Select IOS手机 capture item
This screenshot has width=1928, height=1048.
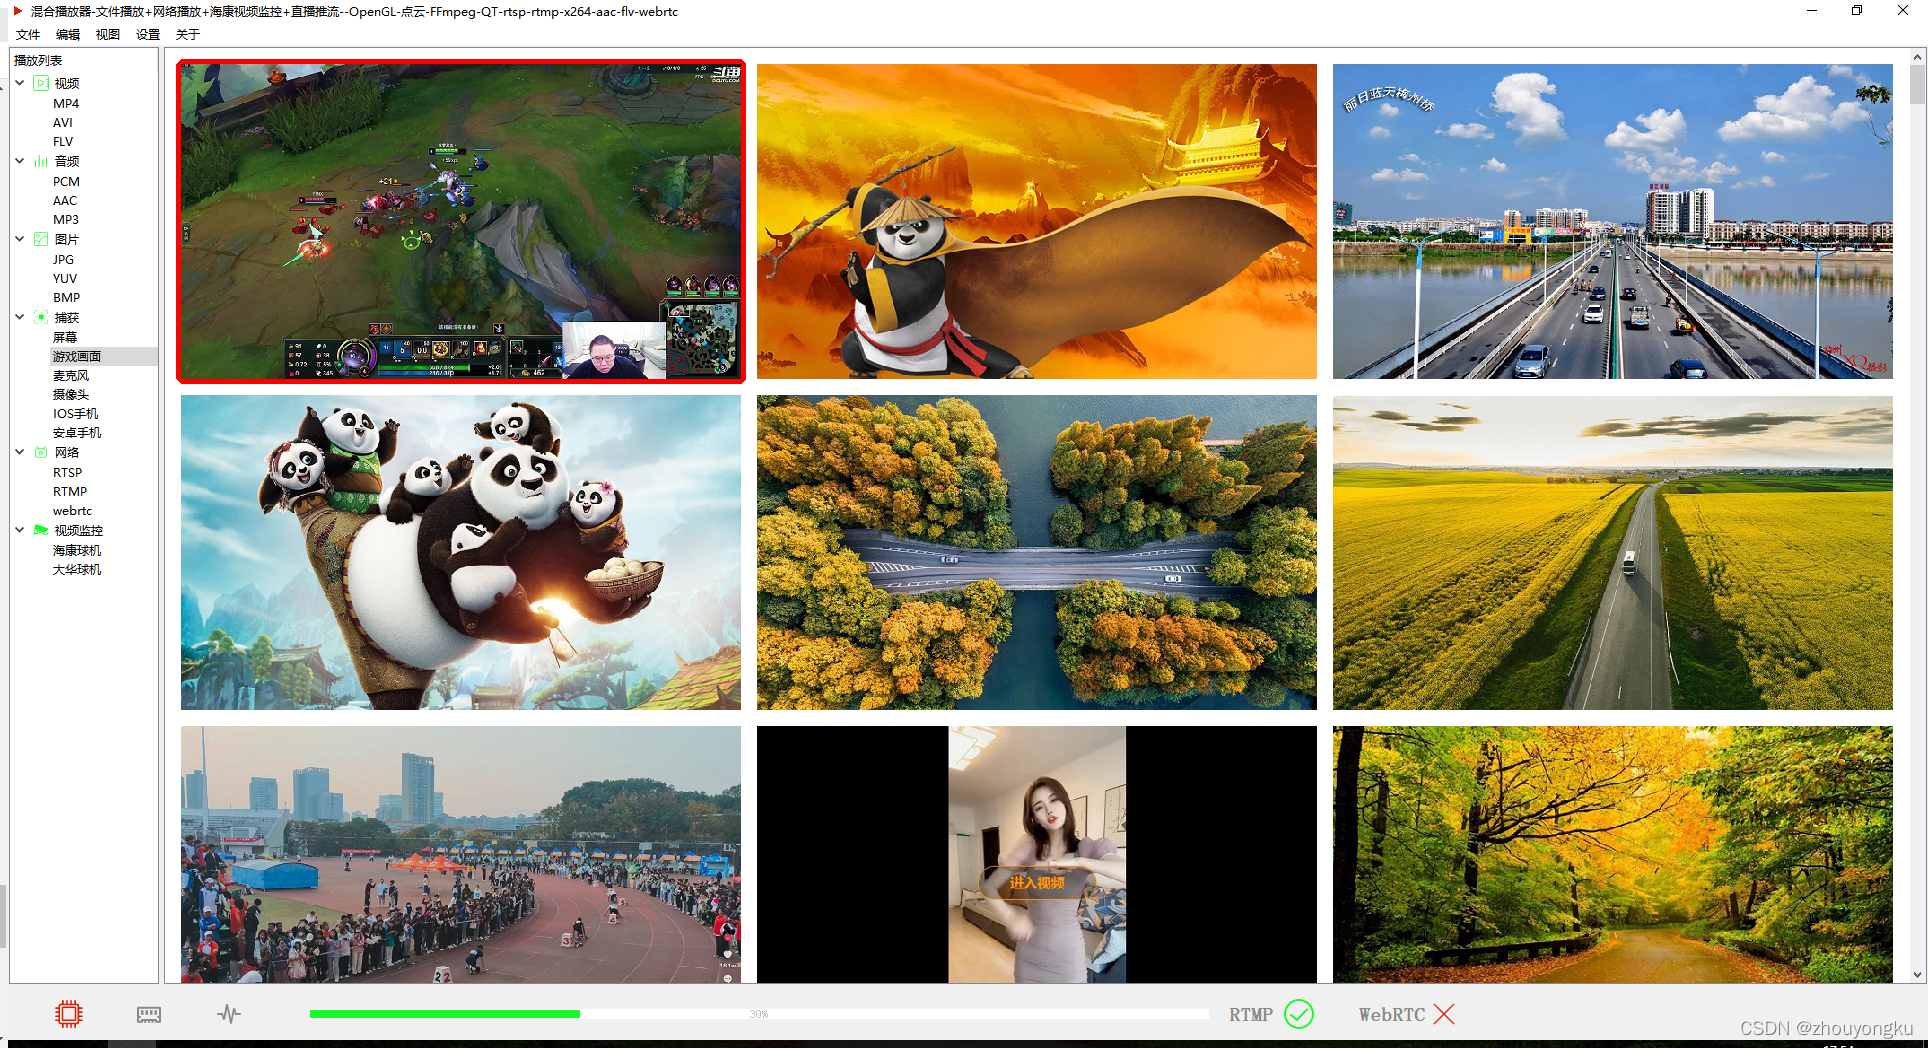point(76,414)
